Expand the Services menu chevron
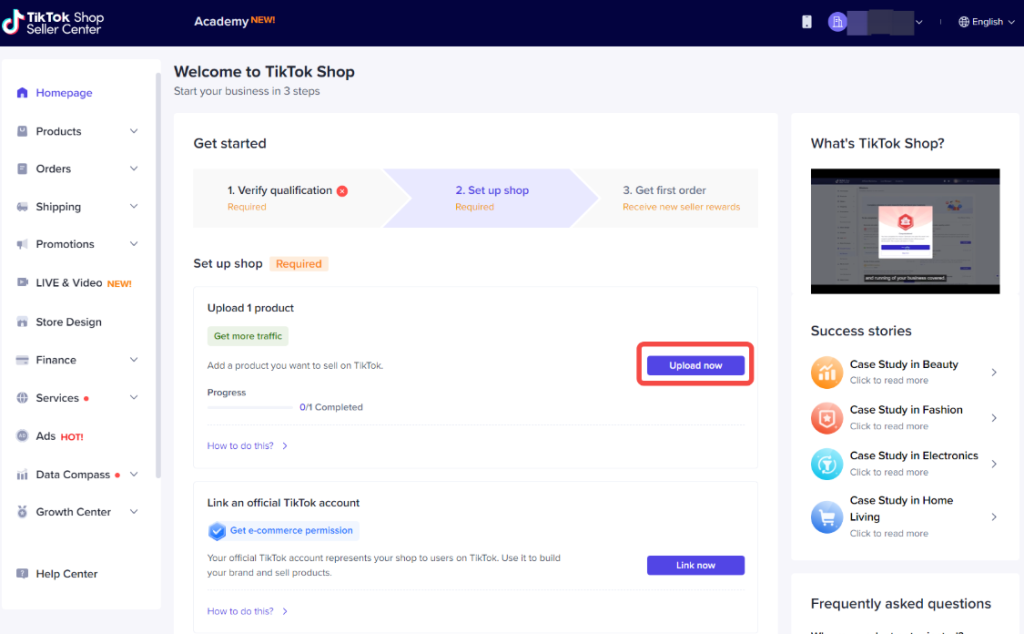Image resolution: width=1024 pixels, height=634 pixels. [x=134, y=398]
